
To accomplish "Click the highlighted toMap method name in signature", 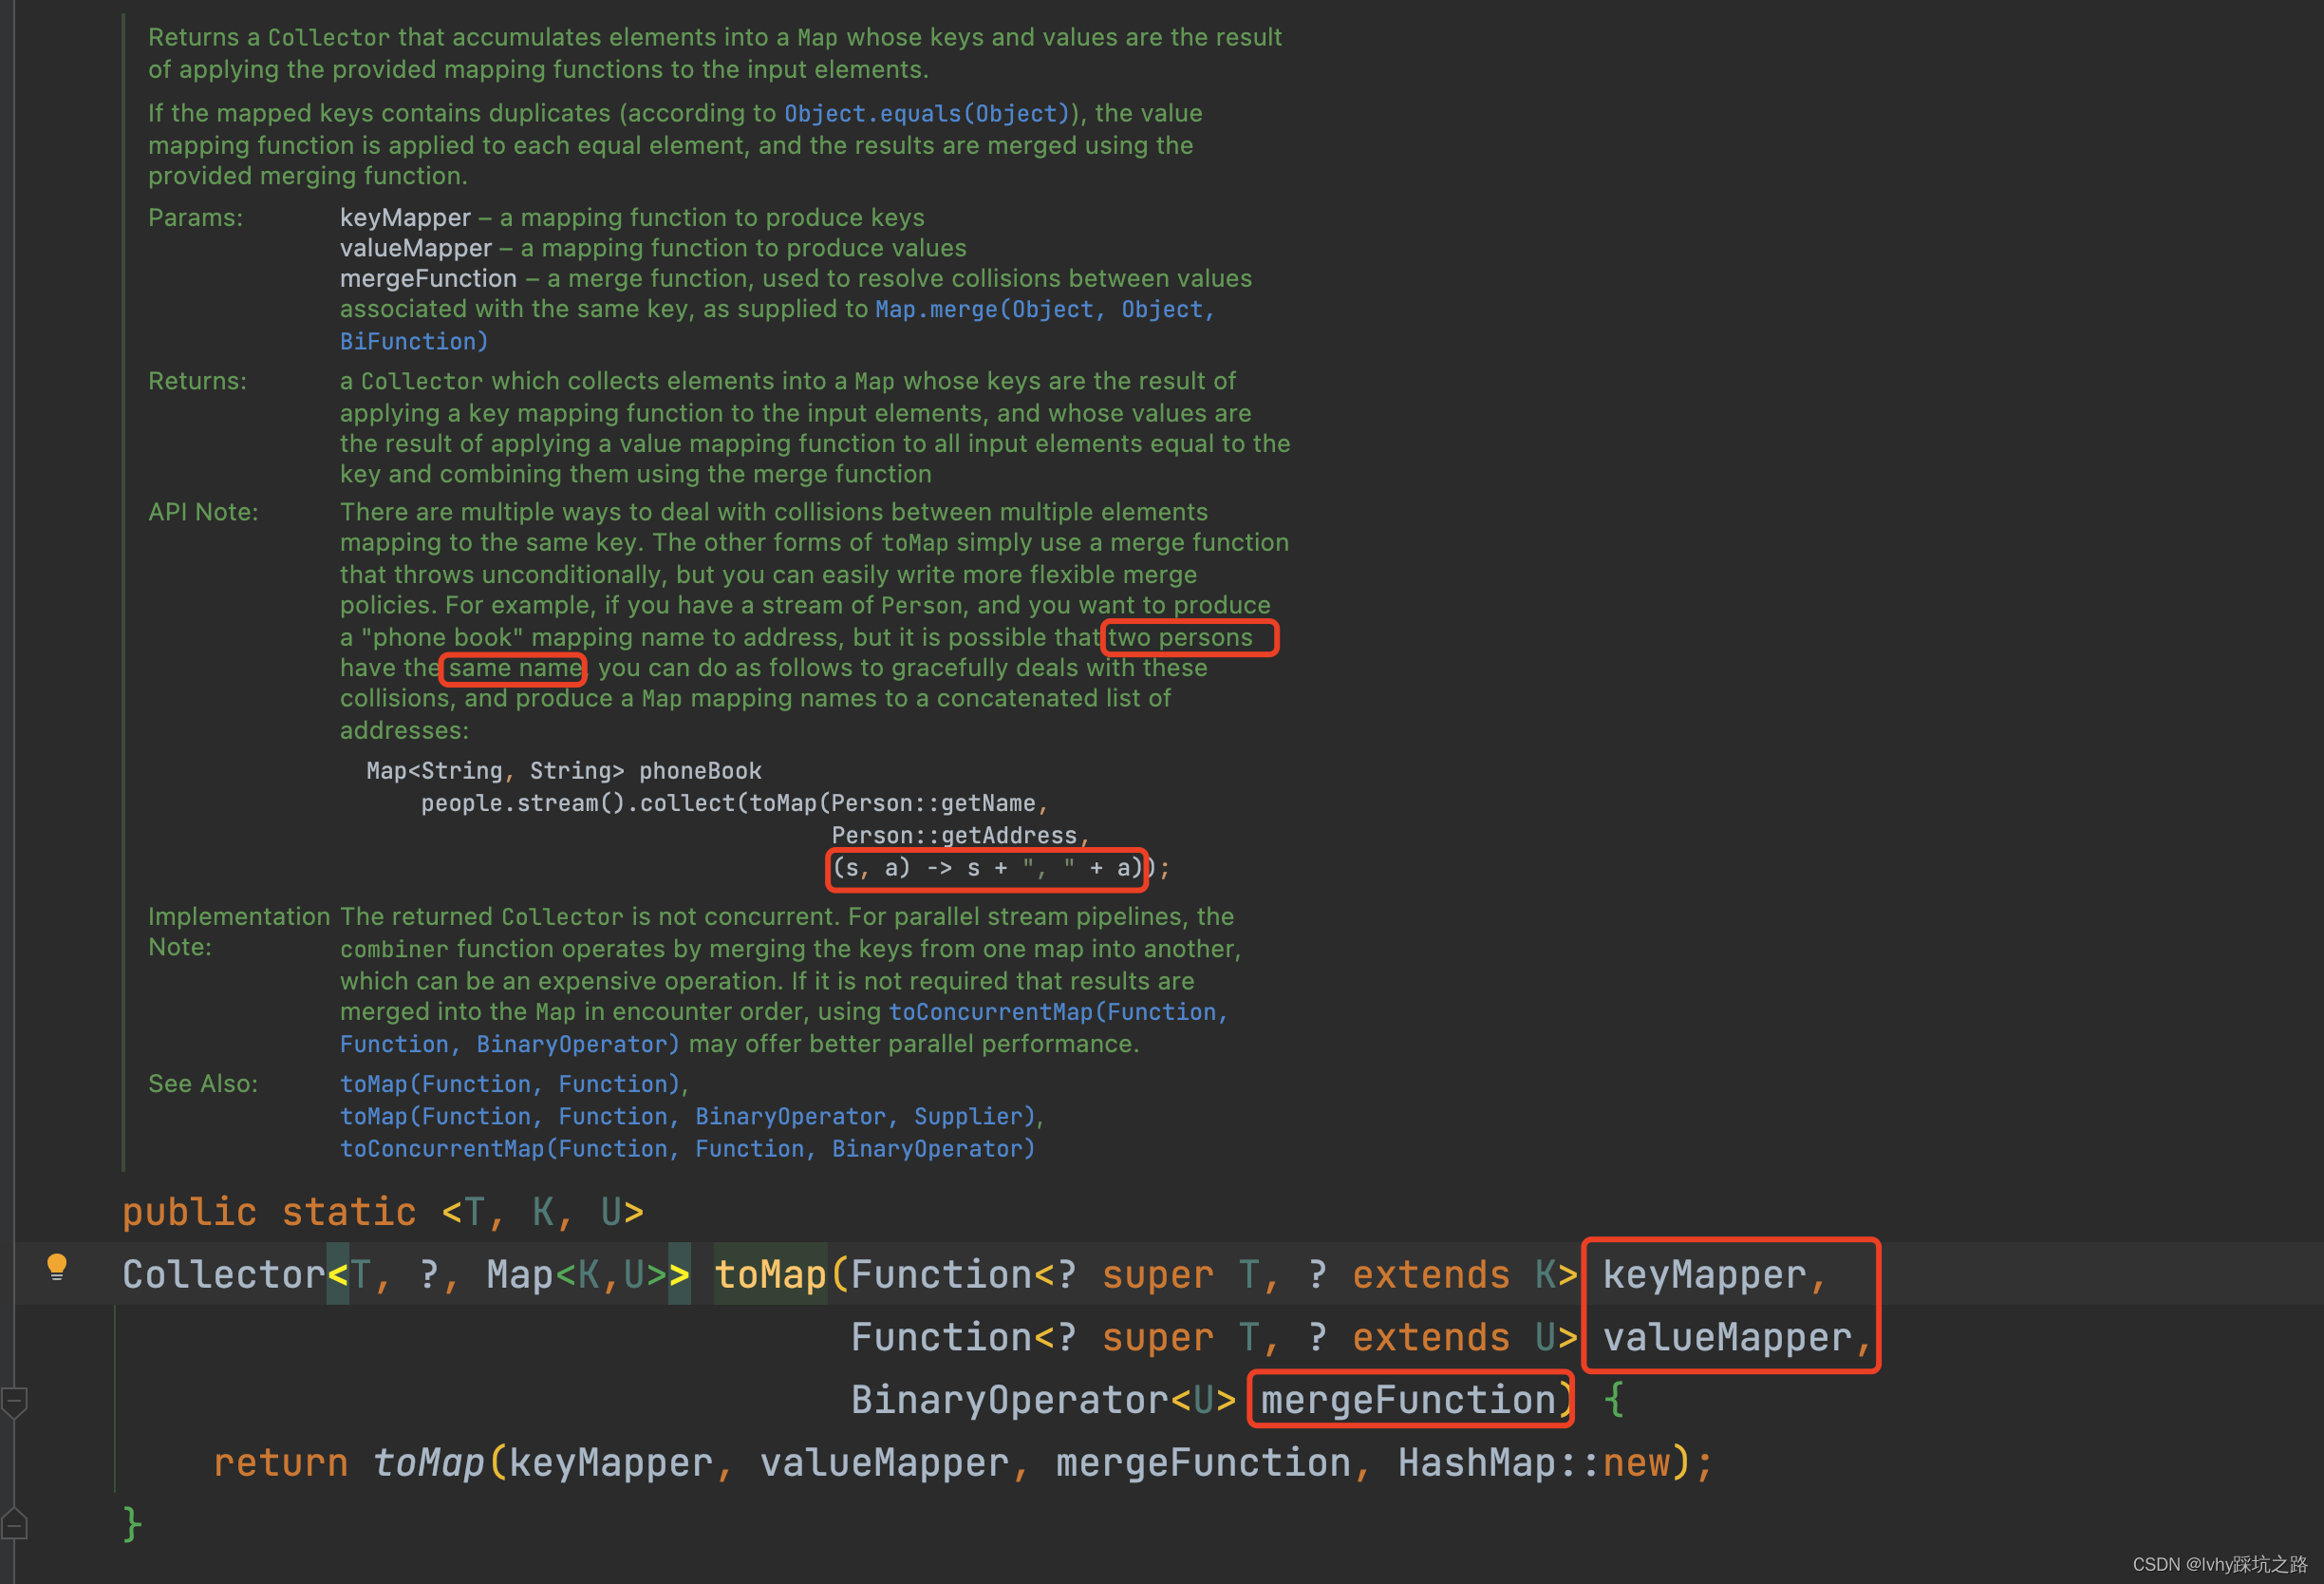I will point(770,1275).
